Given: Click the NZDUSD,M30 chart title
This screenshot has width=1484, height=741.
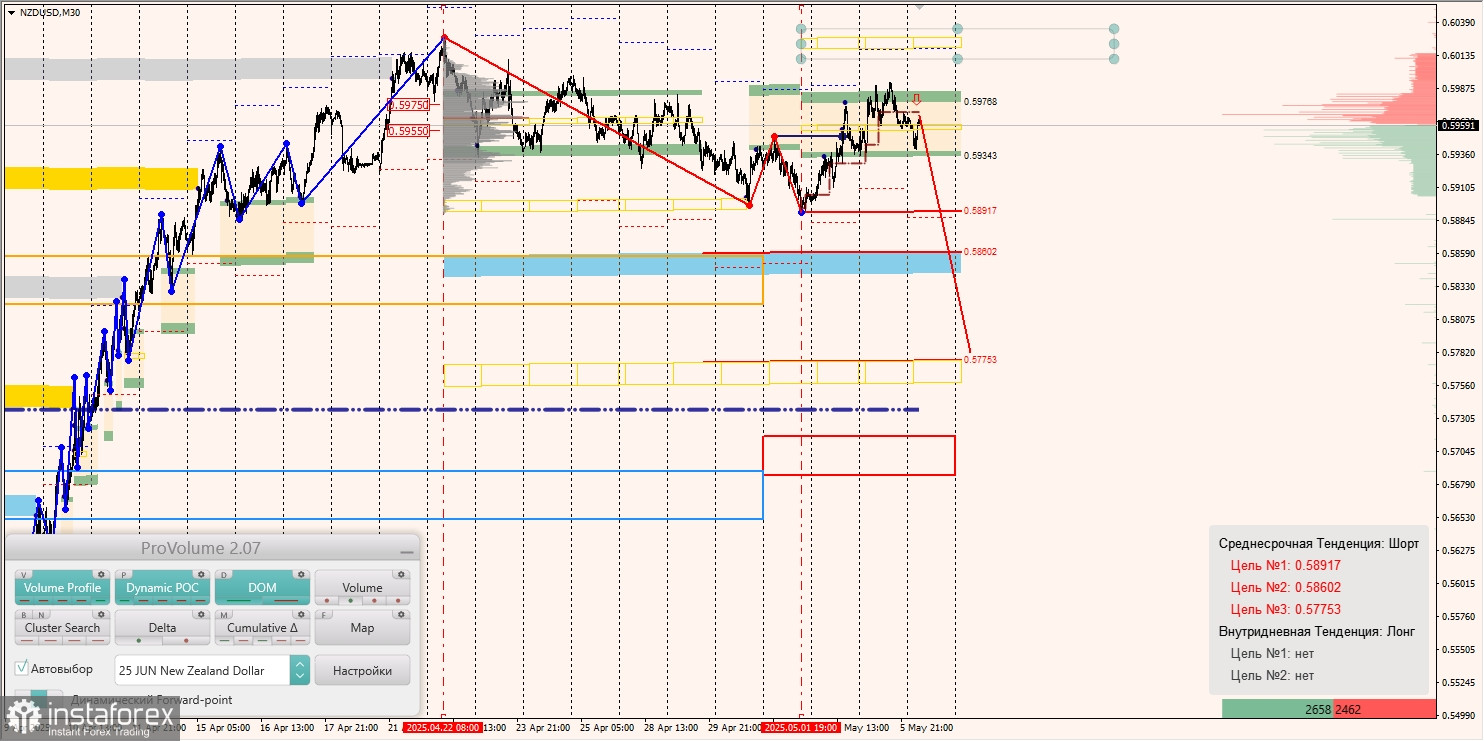Looking at the screenshot, I should [50, 12].
